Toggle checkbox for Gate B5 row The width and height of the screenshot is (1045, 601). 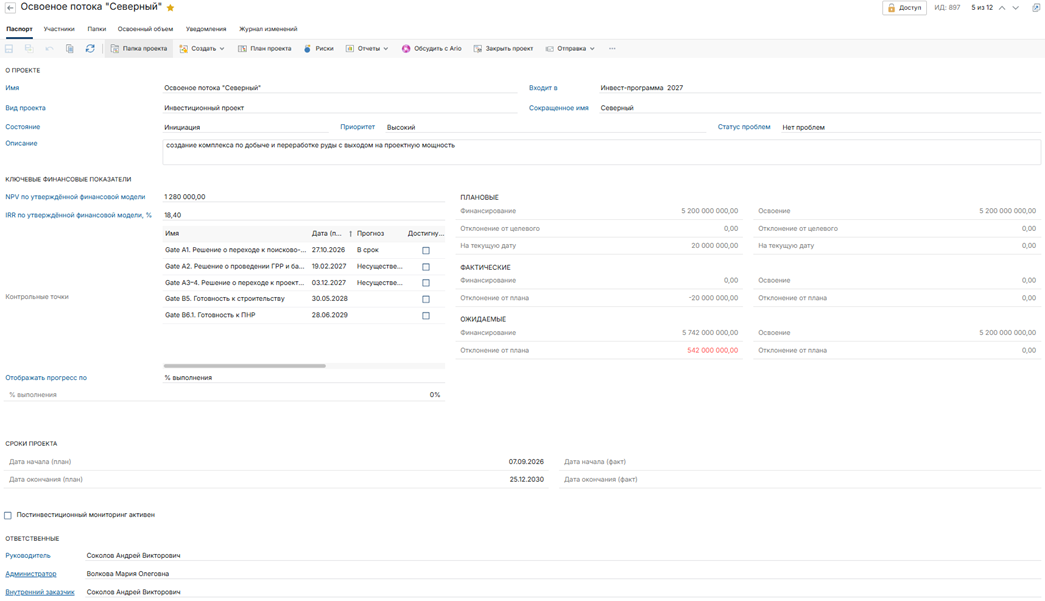[x=426, y=299]
